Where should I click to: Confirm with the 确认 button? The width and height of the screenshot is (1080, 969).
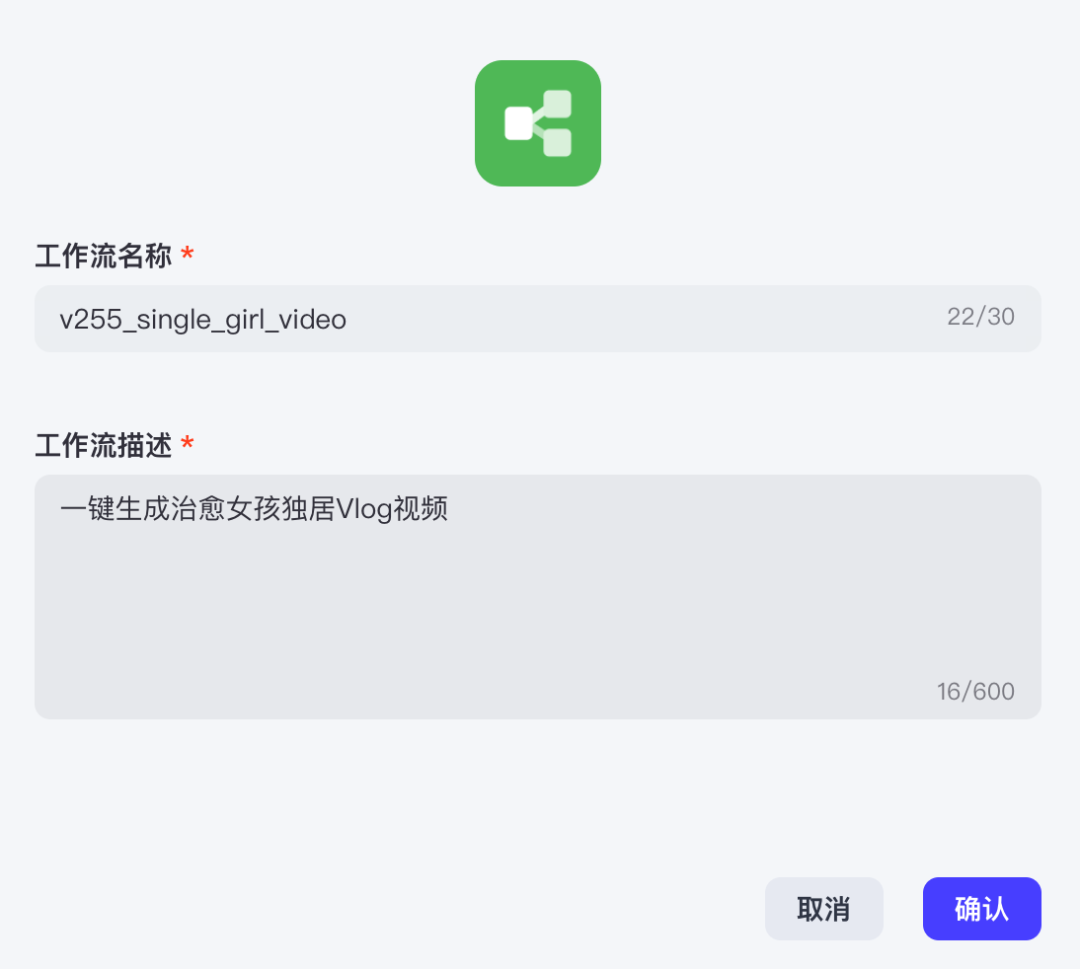coord(982,908)
